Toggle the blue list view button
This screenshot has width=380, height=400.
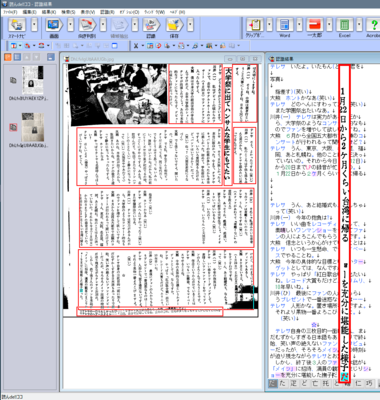[17, 57]
